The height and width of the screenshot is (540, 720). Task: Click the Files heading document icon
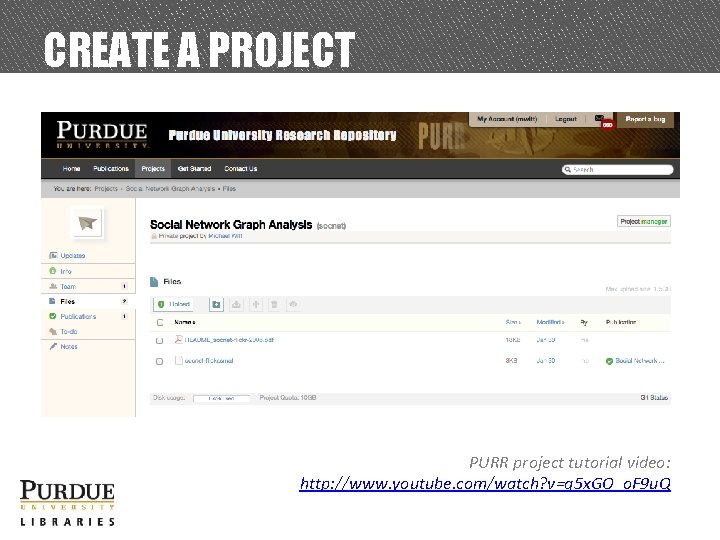click(154, 281)
